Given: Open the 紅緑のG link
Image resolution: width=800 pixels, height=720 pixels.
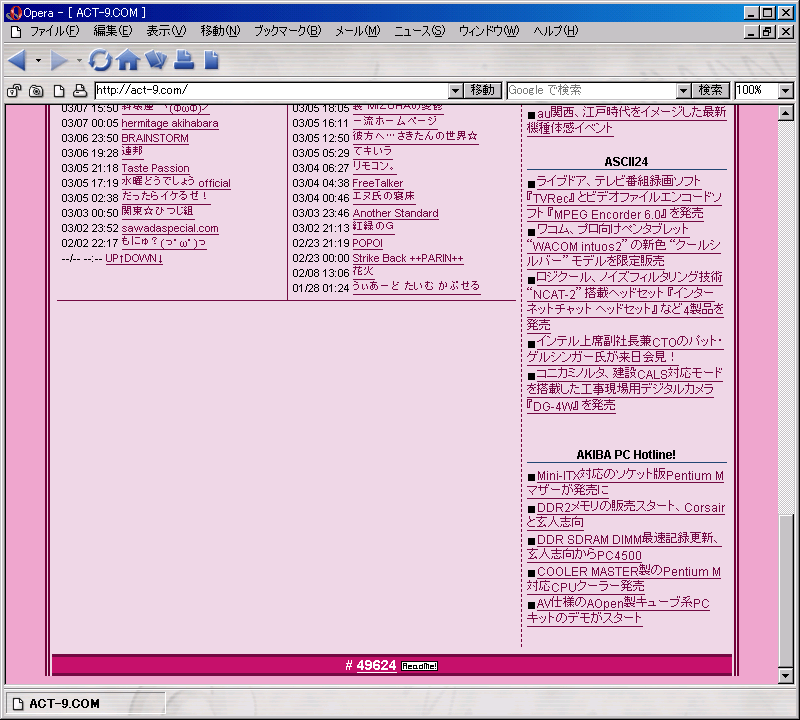Looking at the screenshot, I should point(373,226).
